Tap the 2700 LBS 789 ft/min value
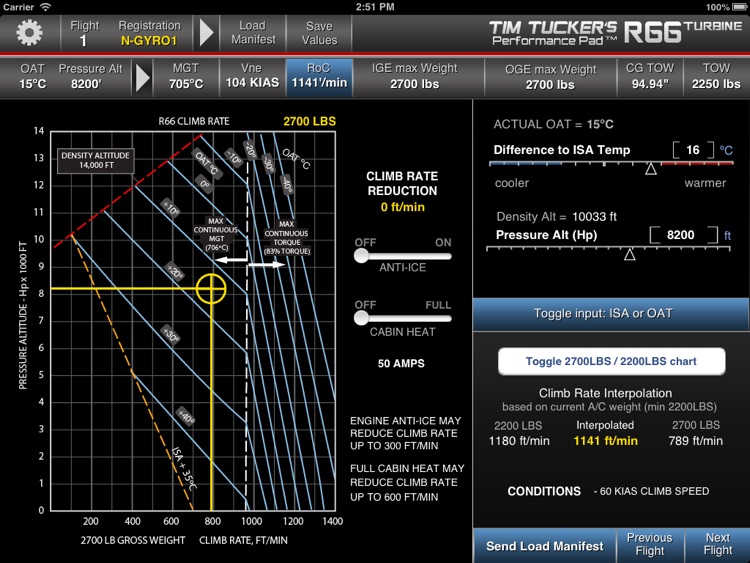750x563 pixels. pyautogui.click(x=695, y=441)
